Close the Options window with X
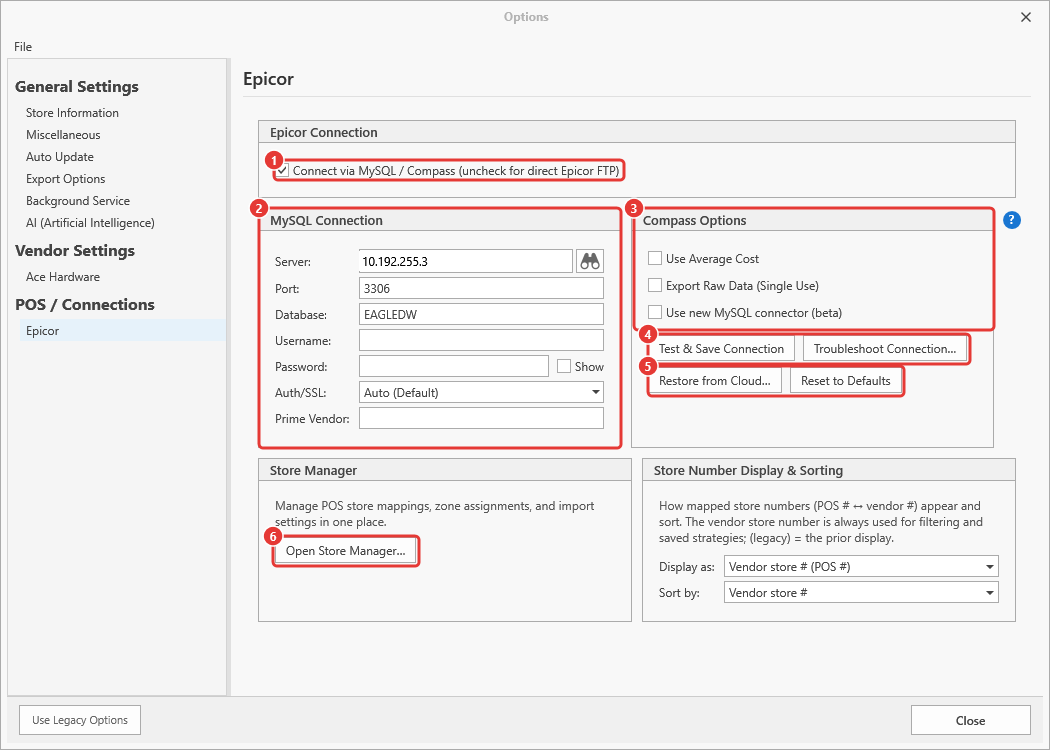The image size is (1050, 750). [x=1026, y=17]
